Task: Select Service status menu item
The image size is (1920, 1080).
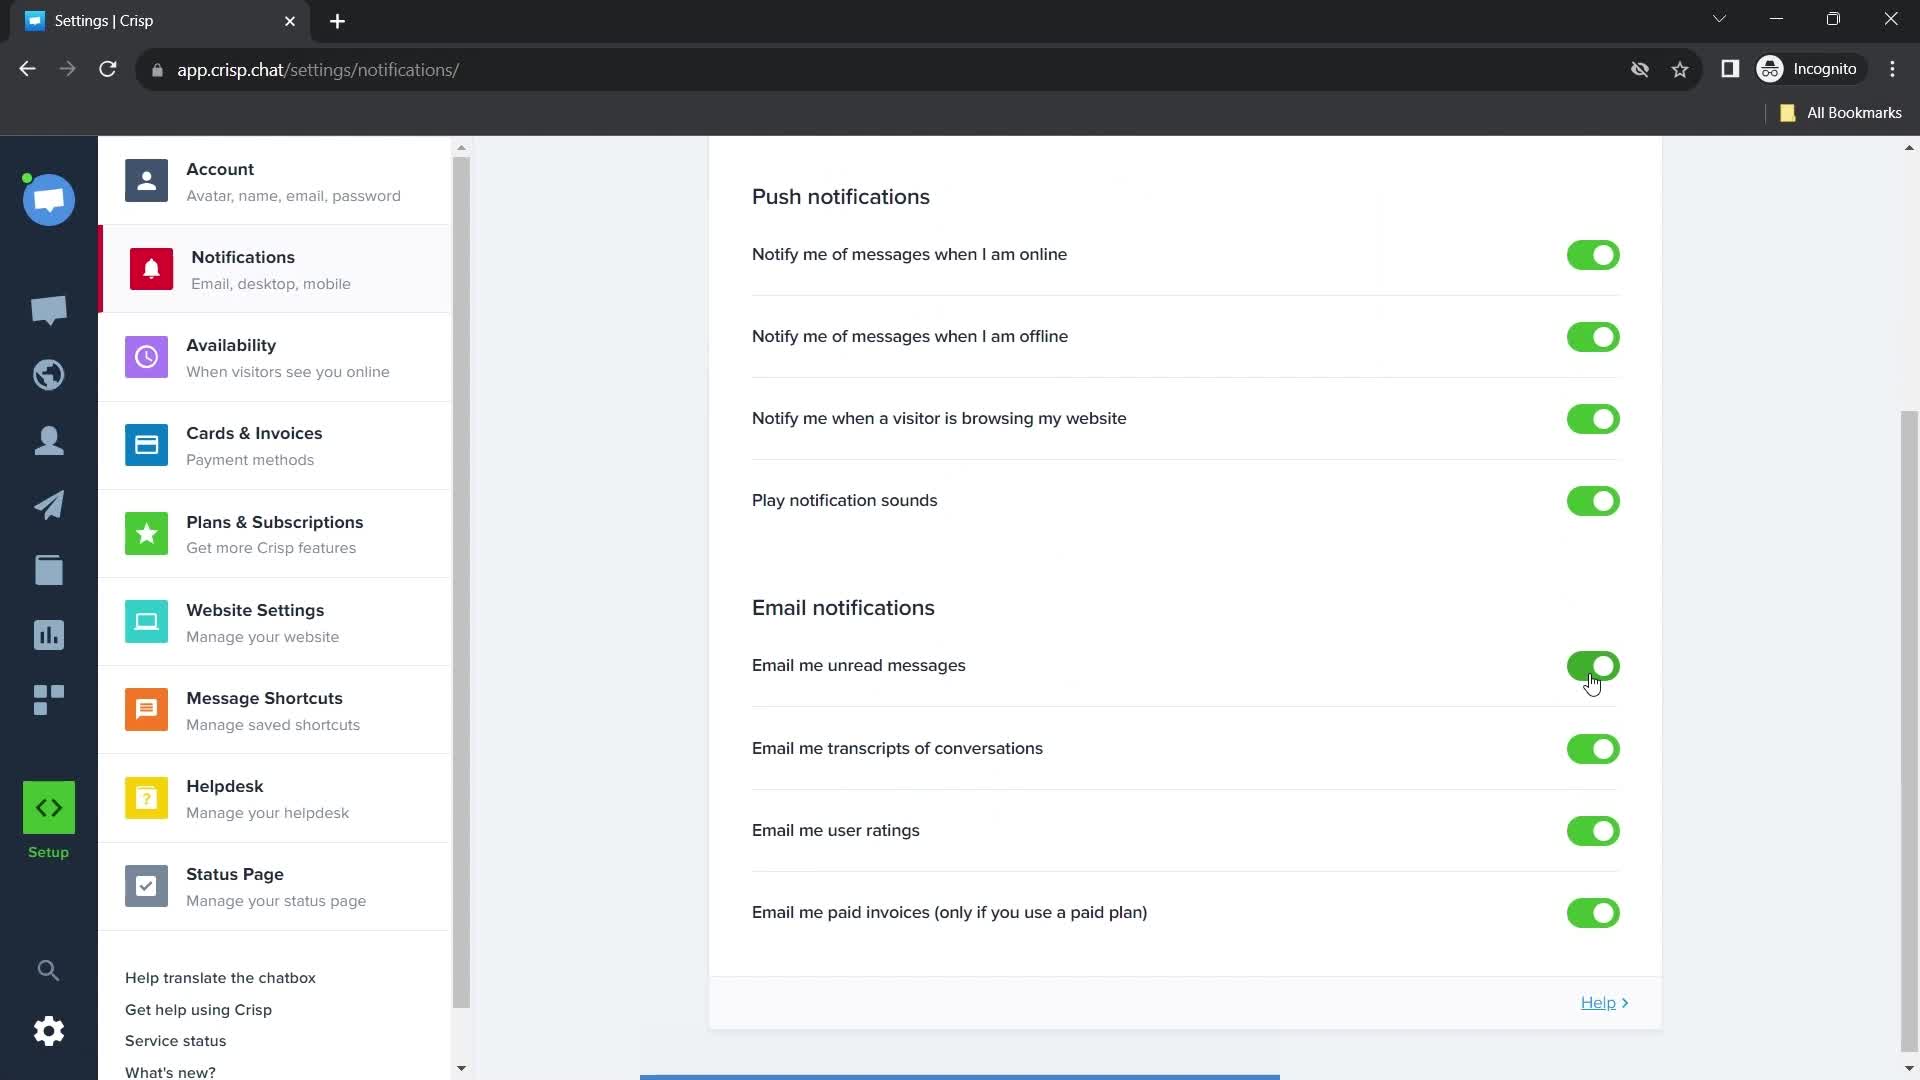Action: tap(175, 1040)
